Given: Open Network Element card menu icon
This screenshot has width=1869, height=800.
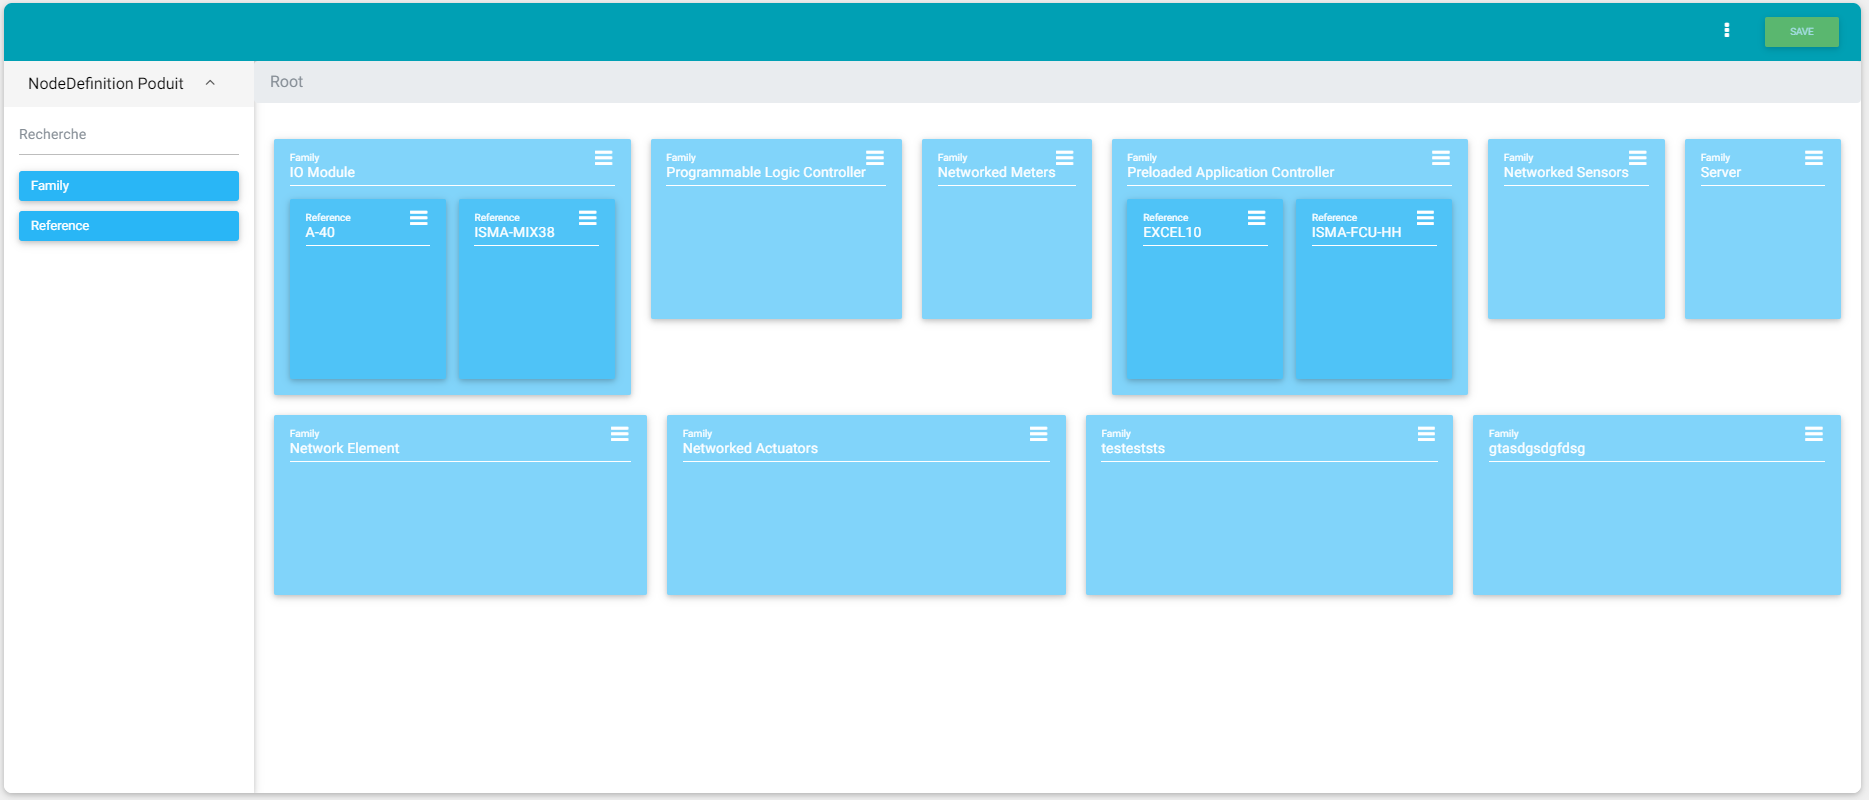Looking at the screenshot, I should 619,434.
